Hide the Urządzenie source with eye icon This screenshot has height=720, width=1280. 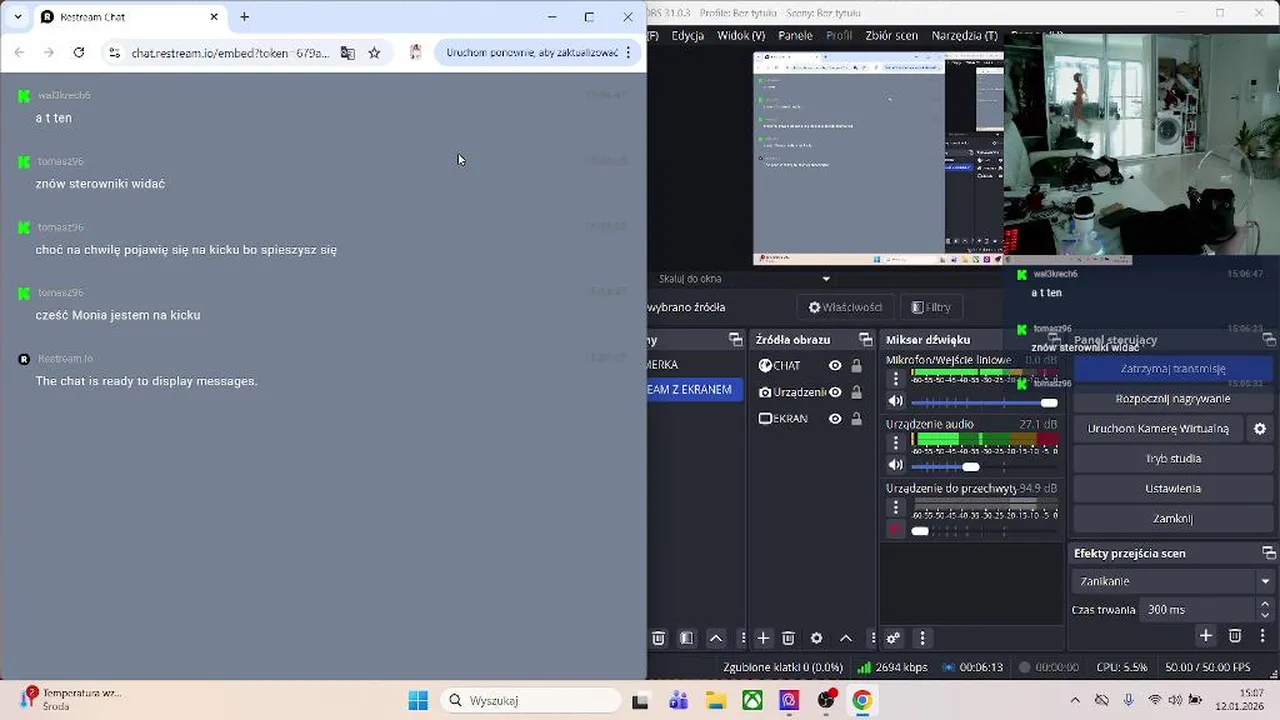coord(835,392)
